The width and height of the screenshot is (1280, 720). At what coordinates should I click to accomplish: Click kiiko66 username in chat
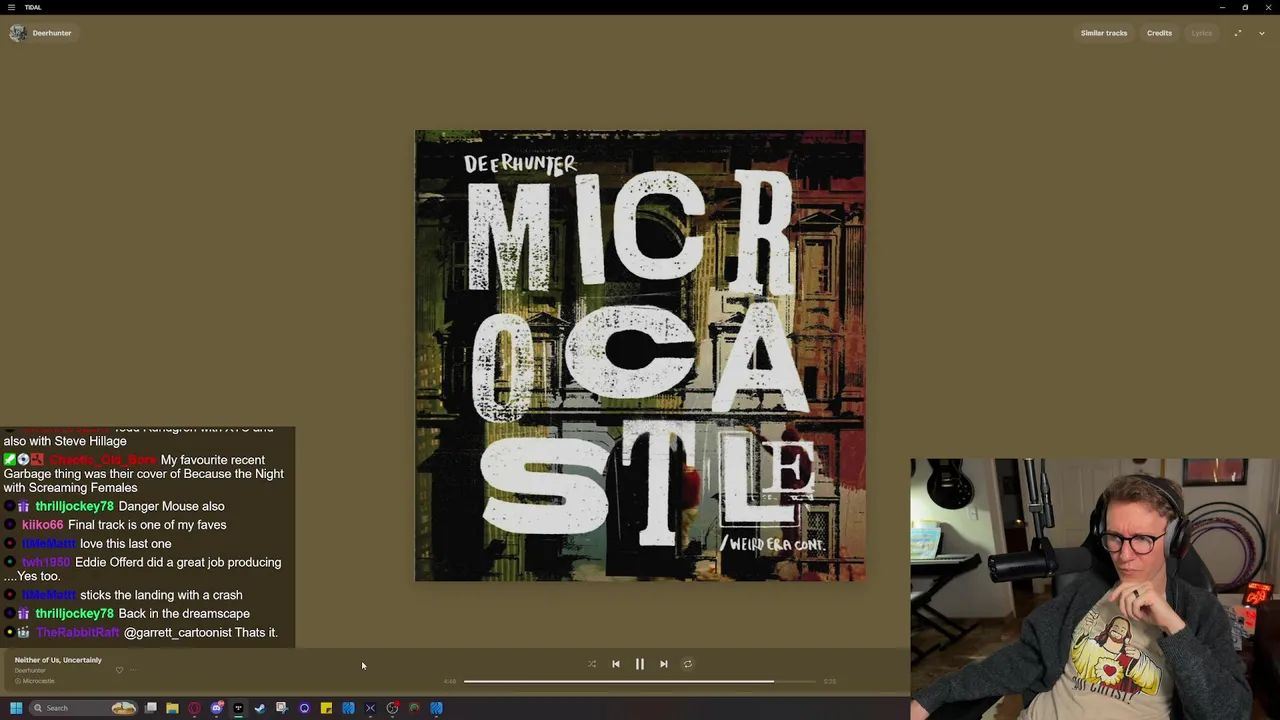(x=42, y=525)
